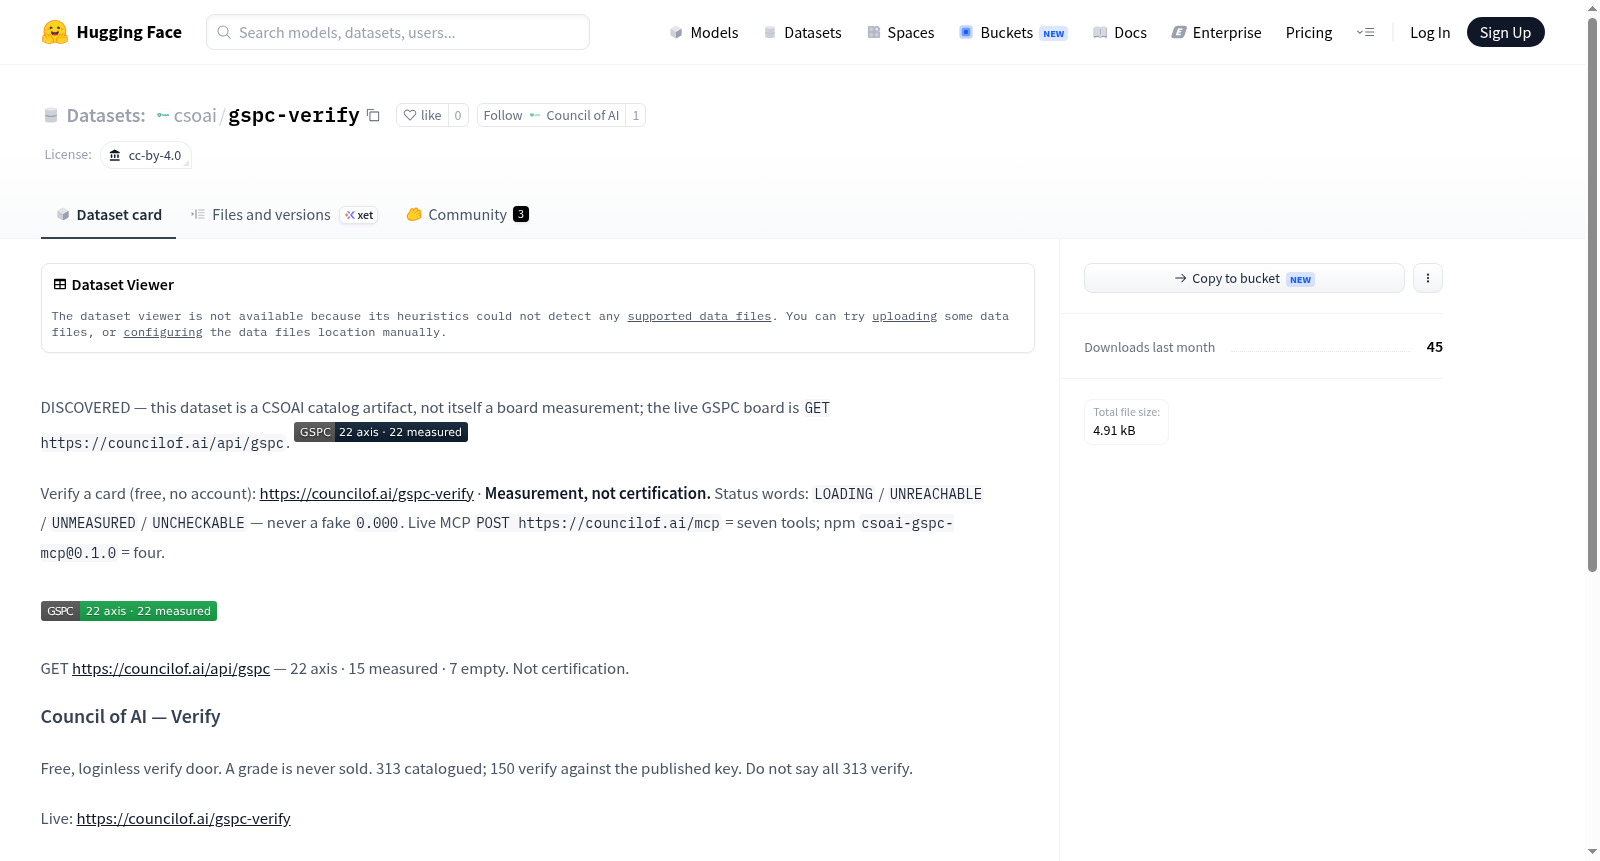1600x861 pixels.
Task: Click the follower count 1
Action: pyautogui.click(x=636, y=115)
